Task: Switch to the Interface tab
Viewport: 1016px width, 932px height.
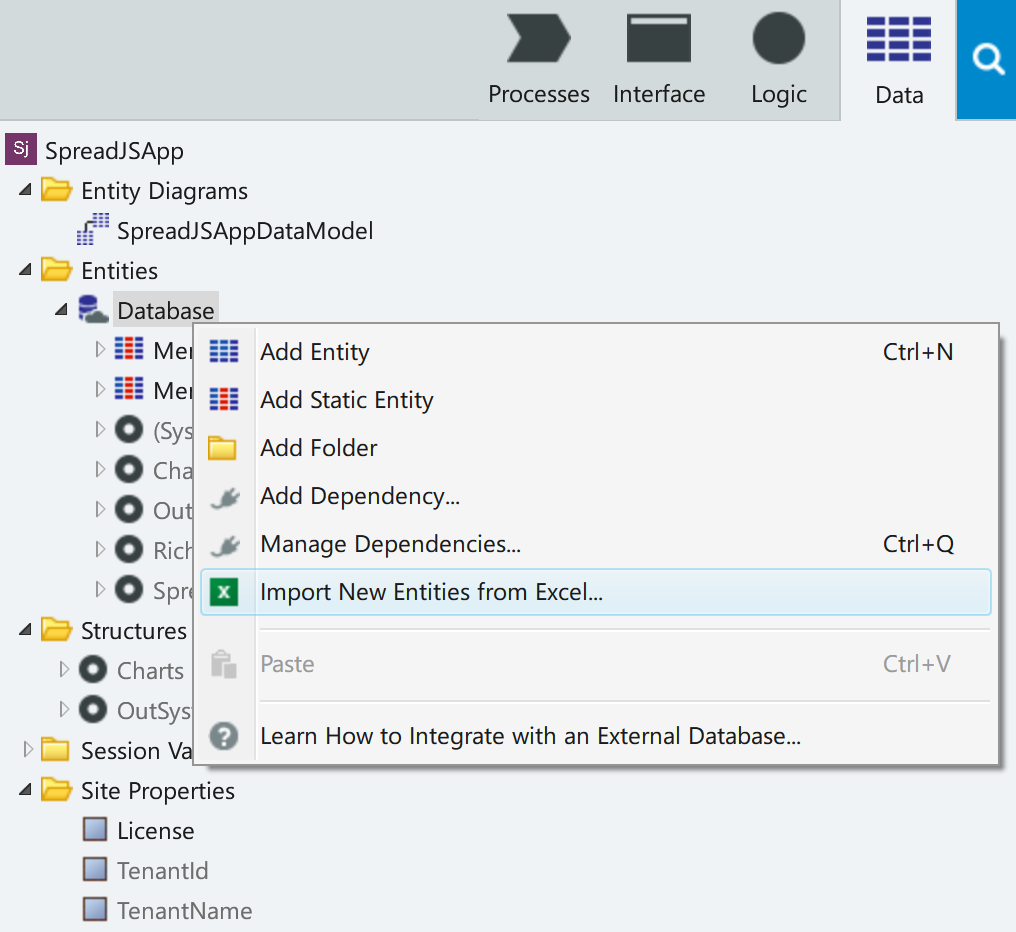Action: tap(658, 60)
